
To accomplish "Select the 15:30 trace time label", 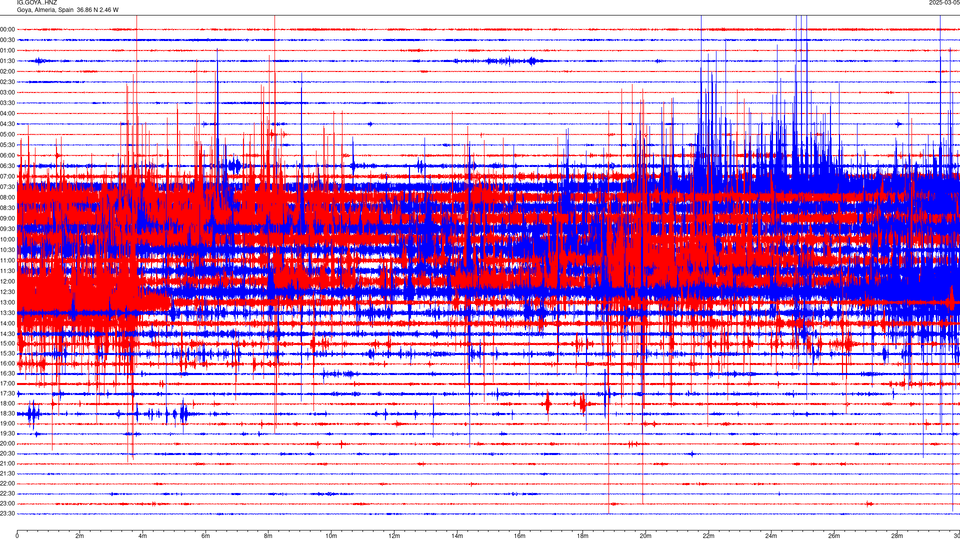I will coord(8,353).
